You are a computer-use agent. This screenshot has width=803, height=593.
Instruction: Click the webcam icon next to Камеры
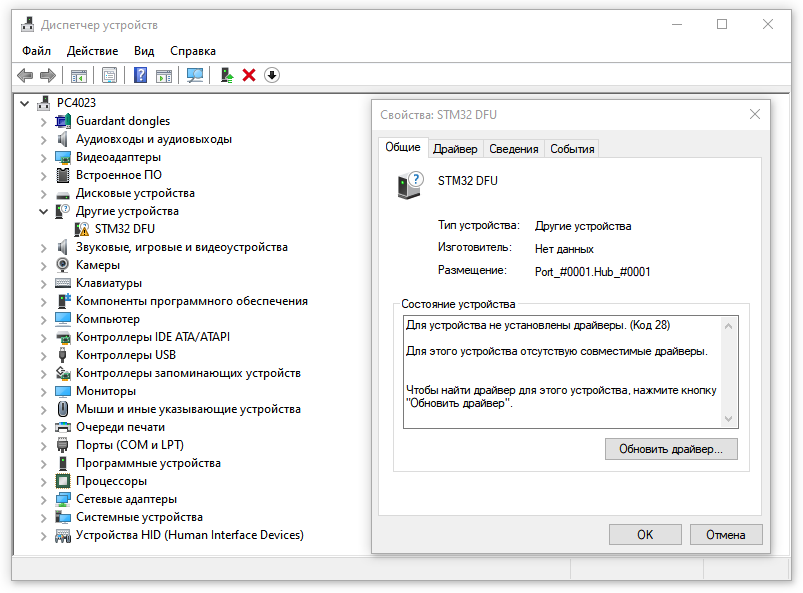(x=63, y=265)
